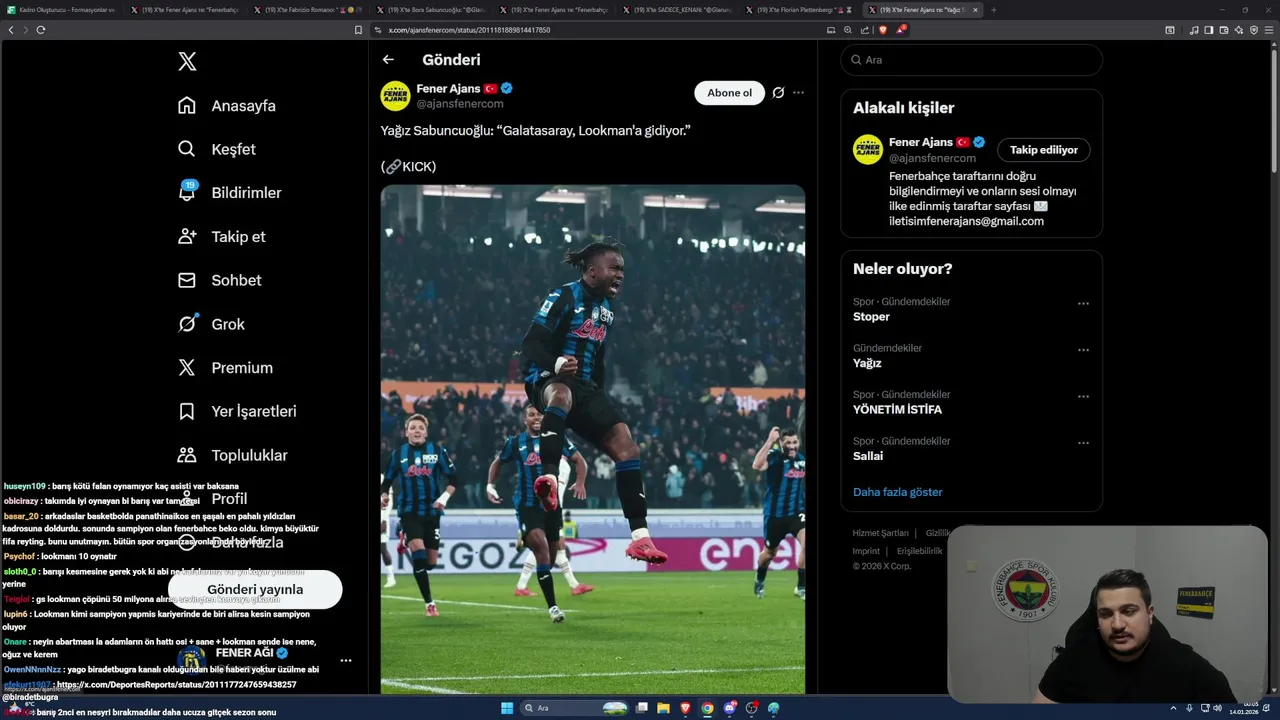
Task: Open the FENER AĞI account switcher dots
Action: (x=346, y=660)
